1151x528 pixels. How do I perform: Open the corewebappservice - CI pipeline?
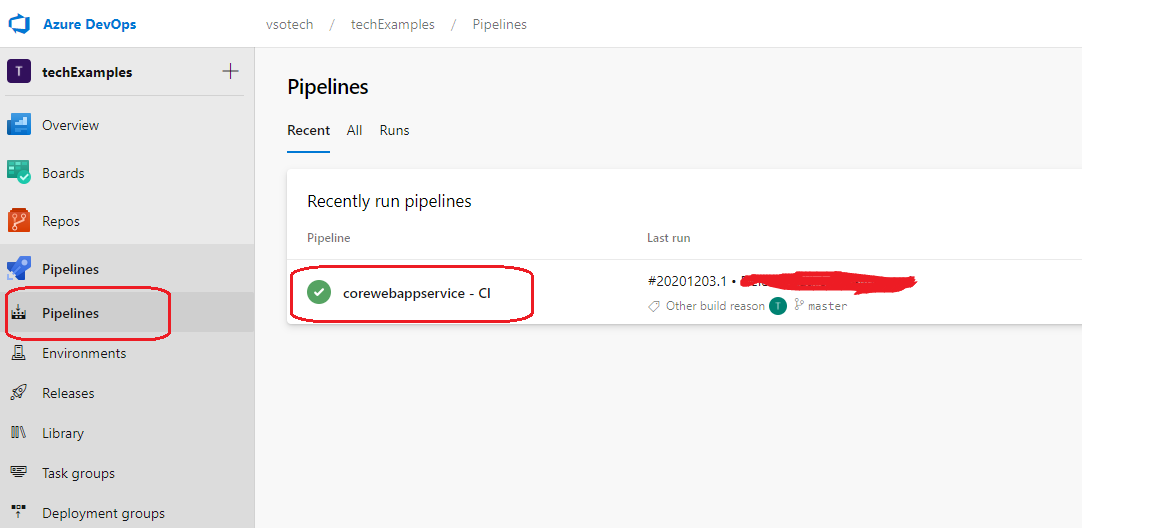click(416, 293)
